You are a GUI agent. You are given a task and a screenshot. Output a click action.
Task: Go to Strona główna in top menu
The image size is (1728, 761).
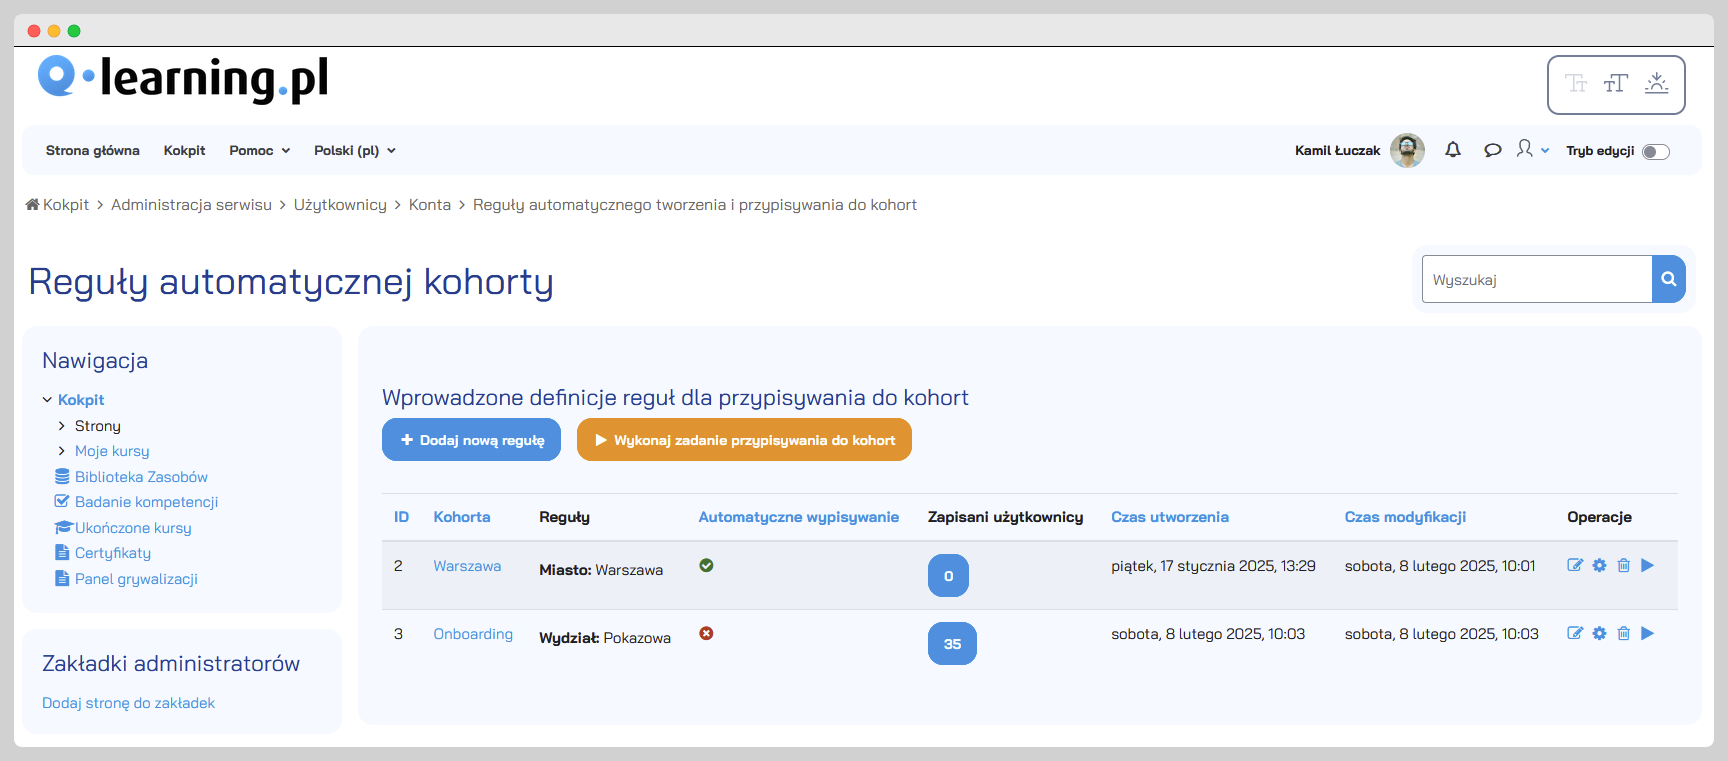(x=92, y=151)
